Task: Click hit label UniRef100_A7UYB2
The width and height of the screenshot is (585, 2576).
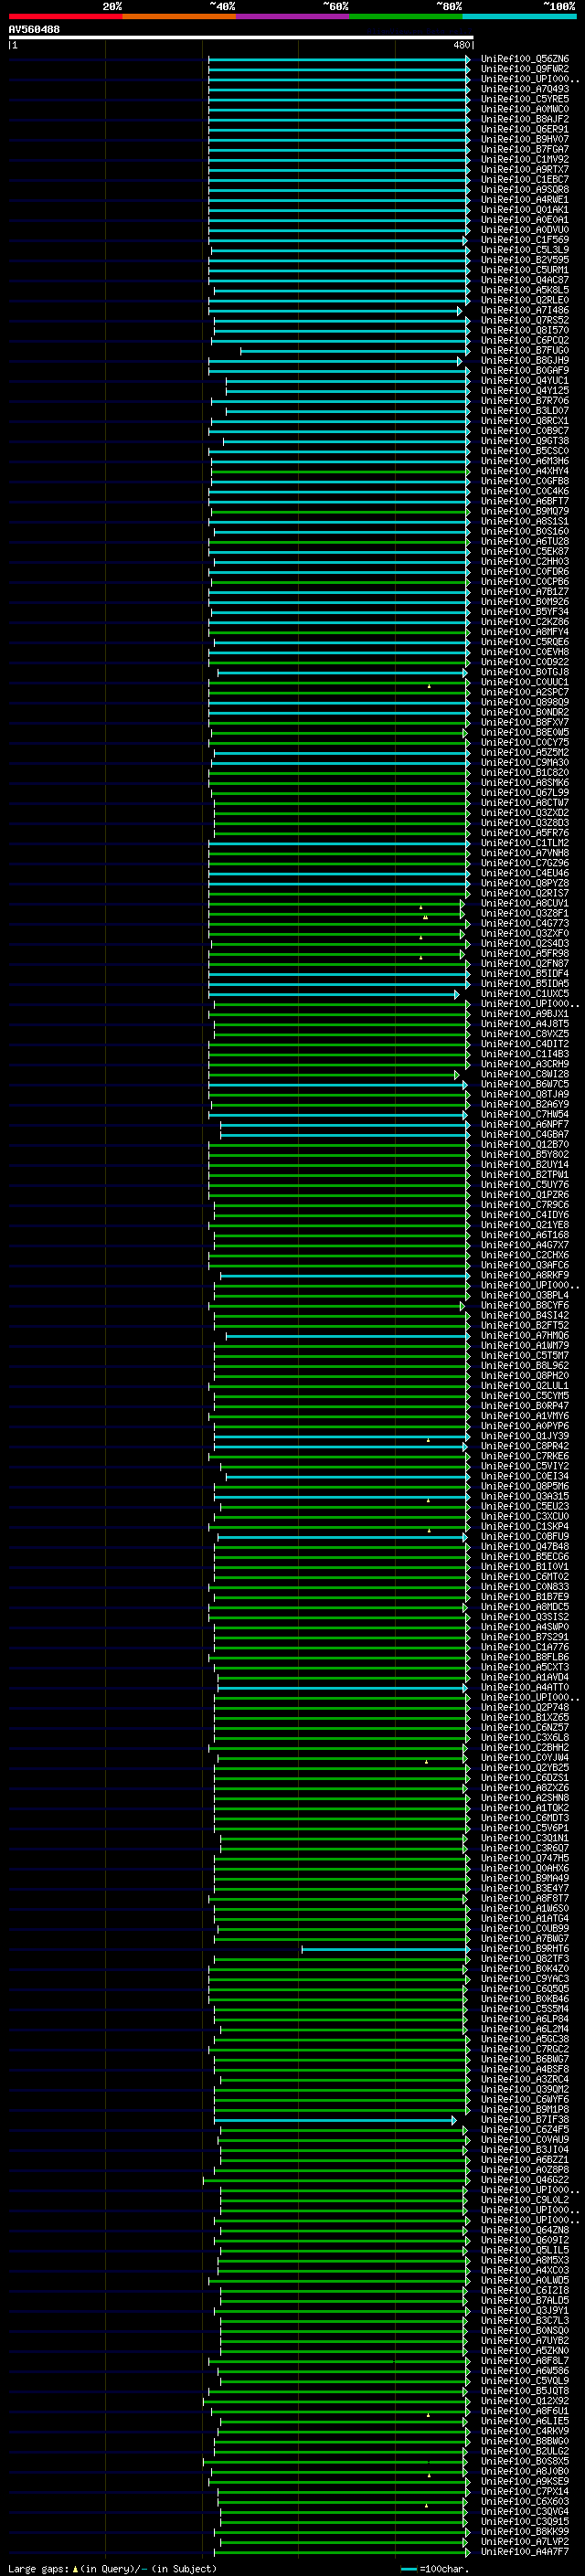Action: point(524,2341)
